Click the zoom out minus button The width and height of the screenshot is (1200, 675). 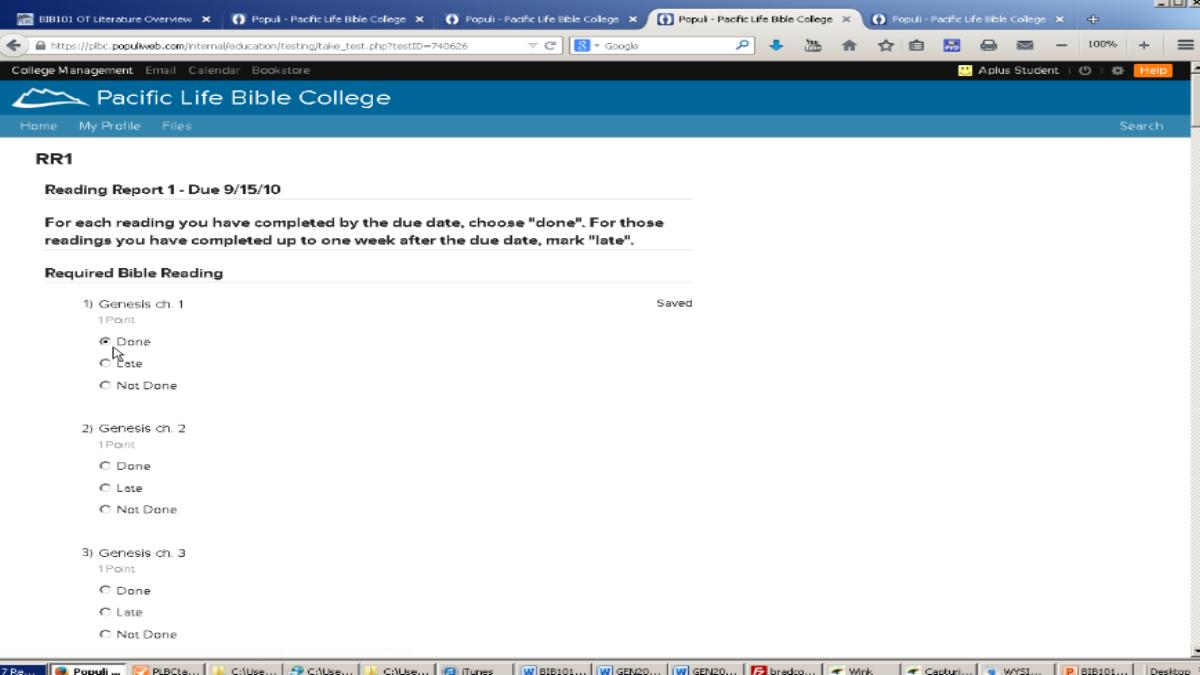click(x=1061, y=45)
